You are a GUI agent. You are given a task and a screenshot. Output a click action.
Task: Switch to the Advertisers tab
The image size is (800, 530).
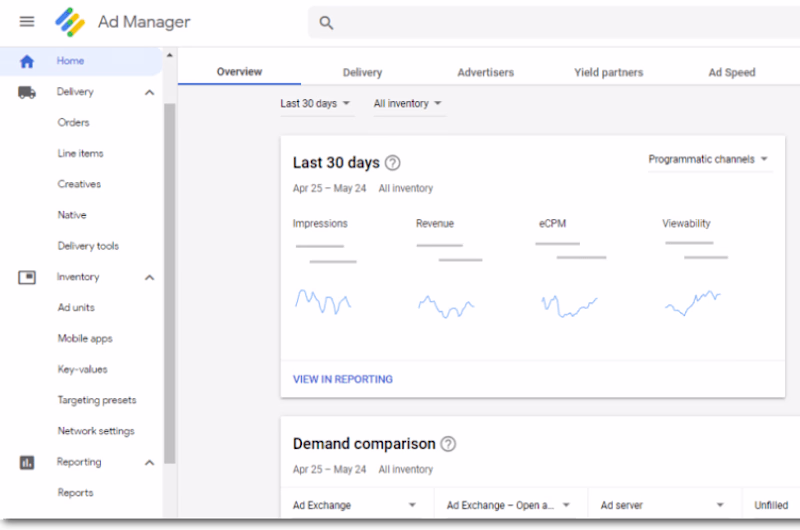pyautogui.click(x=486, y=72)
